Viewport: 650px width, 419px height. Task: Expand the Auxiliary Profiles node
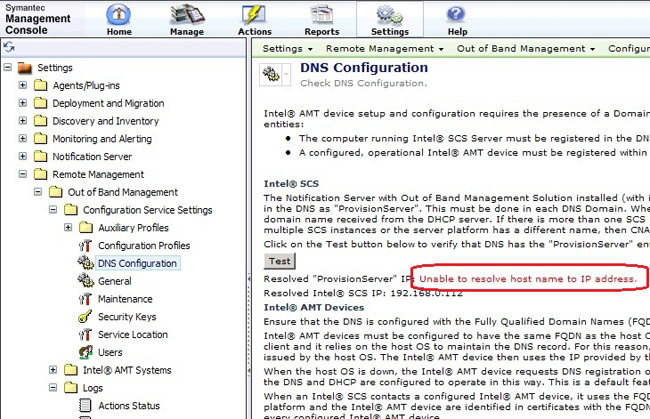click(x=68, y=228)
